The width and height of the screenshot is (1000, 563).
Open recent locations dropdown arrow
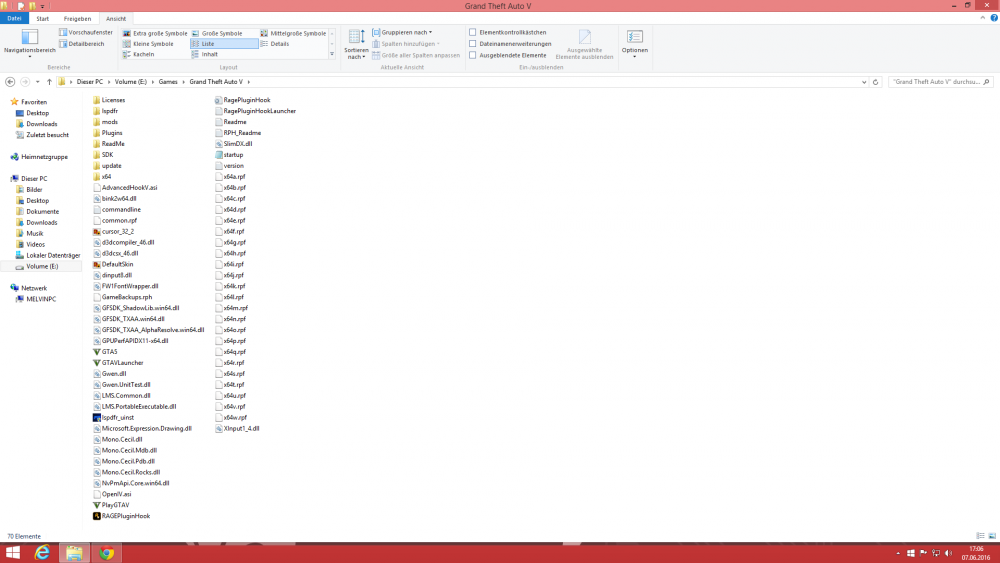point(38,82)
